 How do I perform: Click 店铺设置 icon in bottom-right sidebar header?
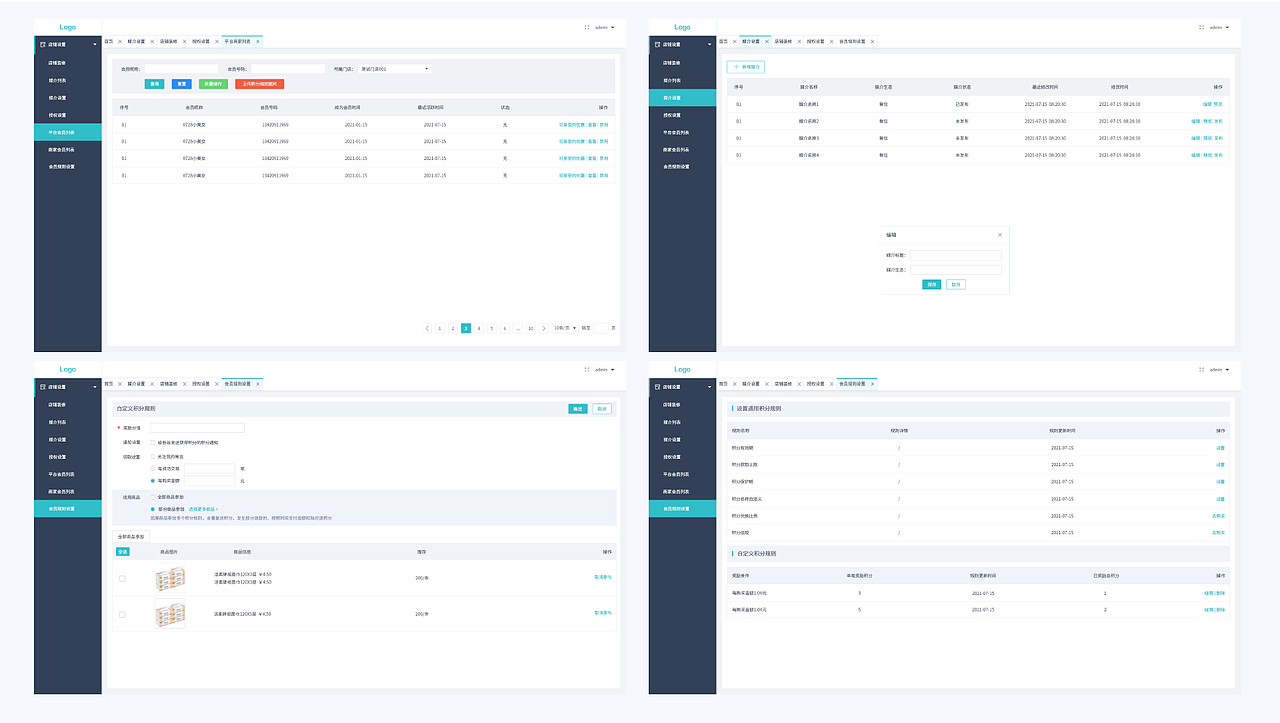click(x=657, y=386)
